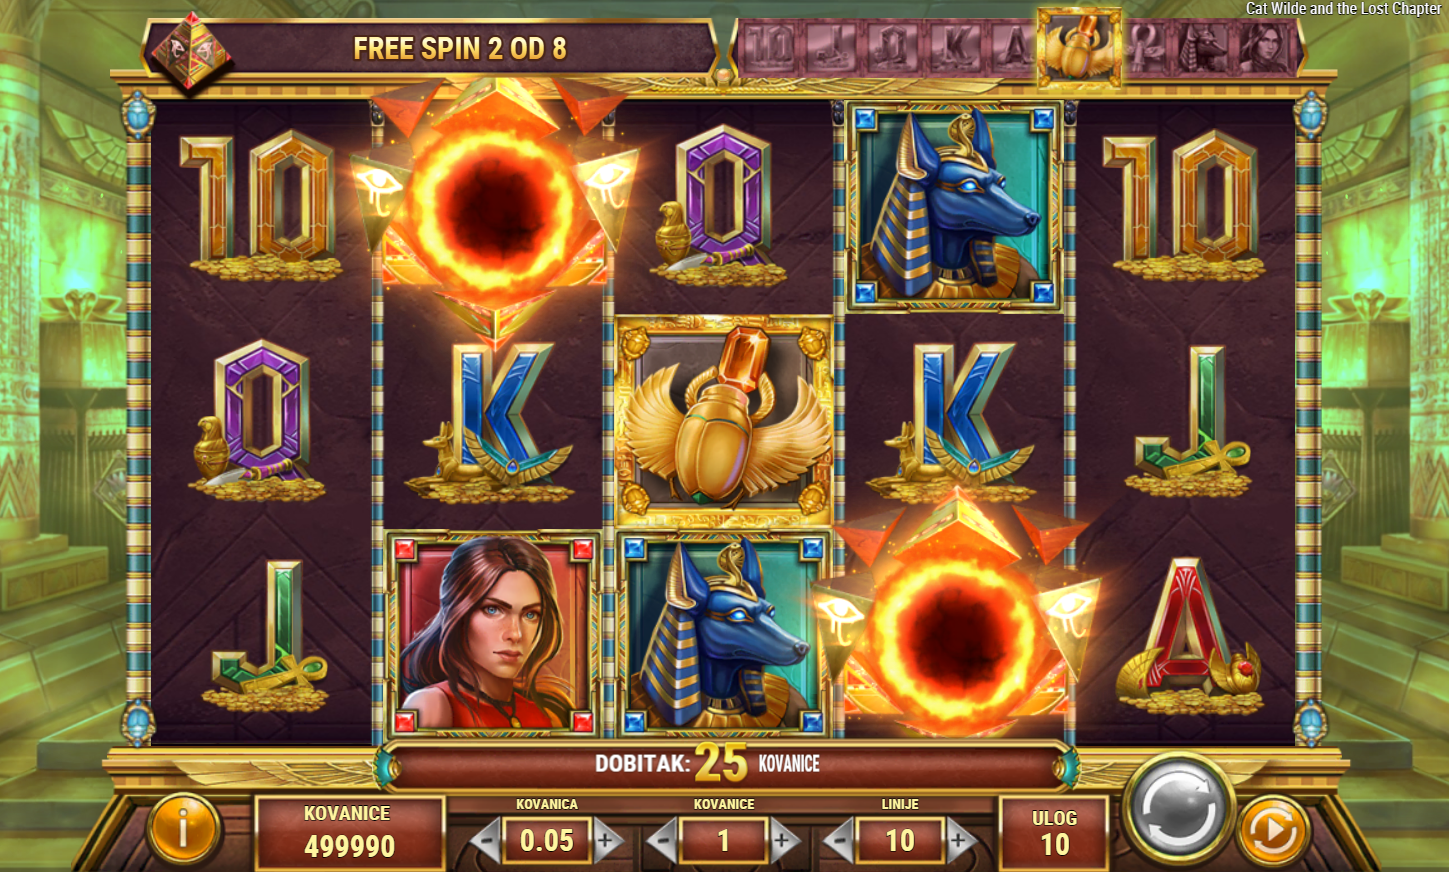
Task: Click the Ulog 10 bet display
Action: 1054,832
